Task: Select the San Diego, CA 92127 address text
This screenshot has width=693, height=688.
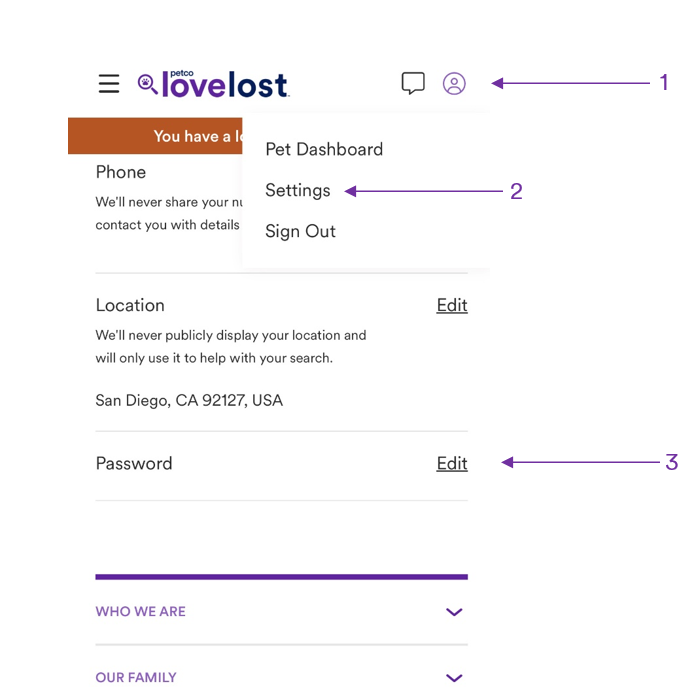Action: click(x=189, y=400)
